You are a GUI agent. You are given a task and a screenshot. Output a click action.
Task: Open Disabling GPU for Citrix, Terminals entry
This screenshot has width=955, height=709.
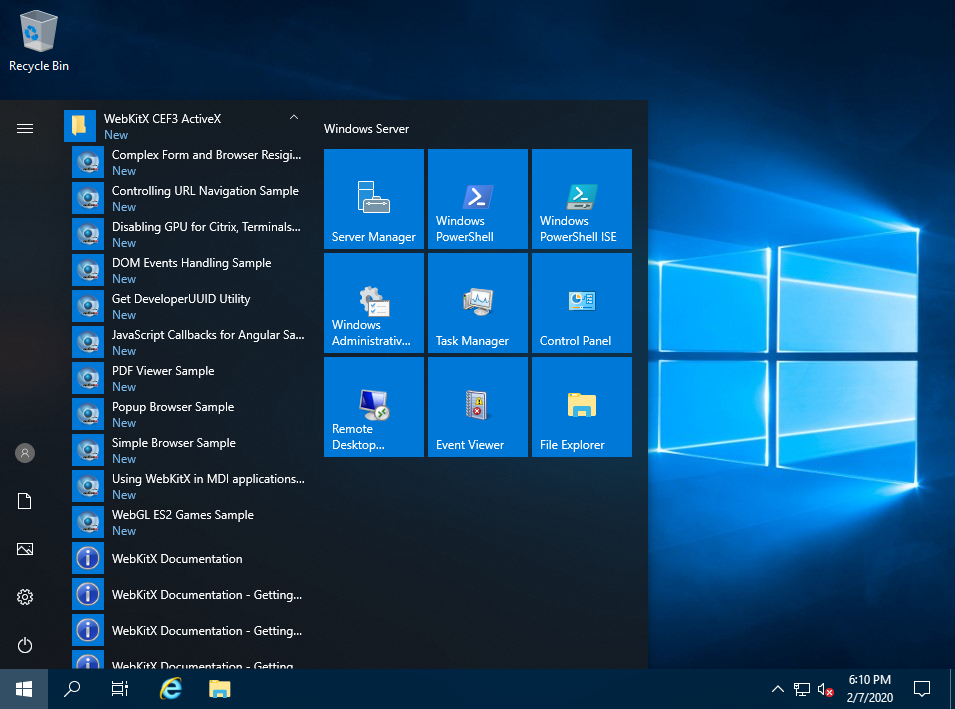189,234
